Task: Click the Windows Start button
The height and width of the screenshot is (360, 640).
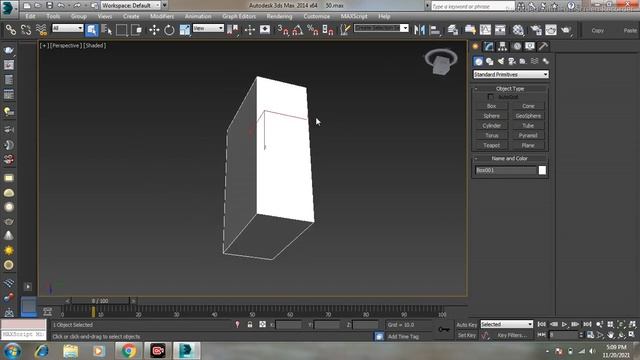Action: [x=12, y=351]
